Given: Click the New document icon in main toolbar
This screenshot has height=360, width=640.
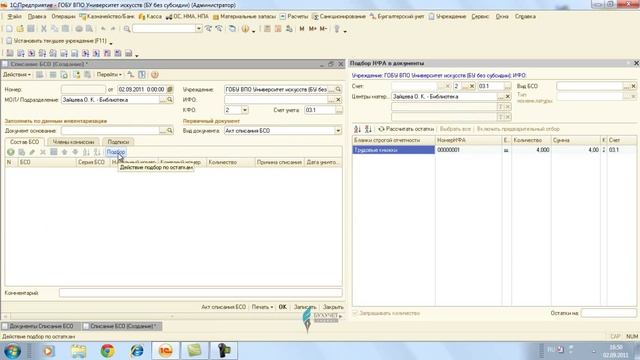Looking at the screenshot, I should point(9,29).
